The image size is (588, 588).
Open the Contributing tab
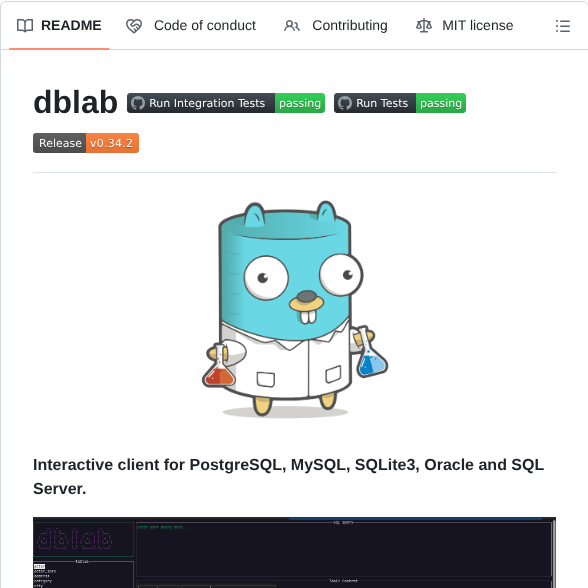click(x=335, y=26)
